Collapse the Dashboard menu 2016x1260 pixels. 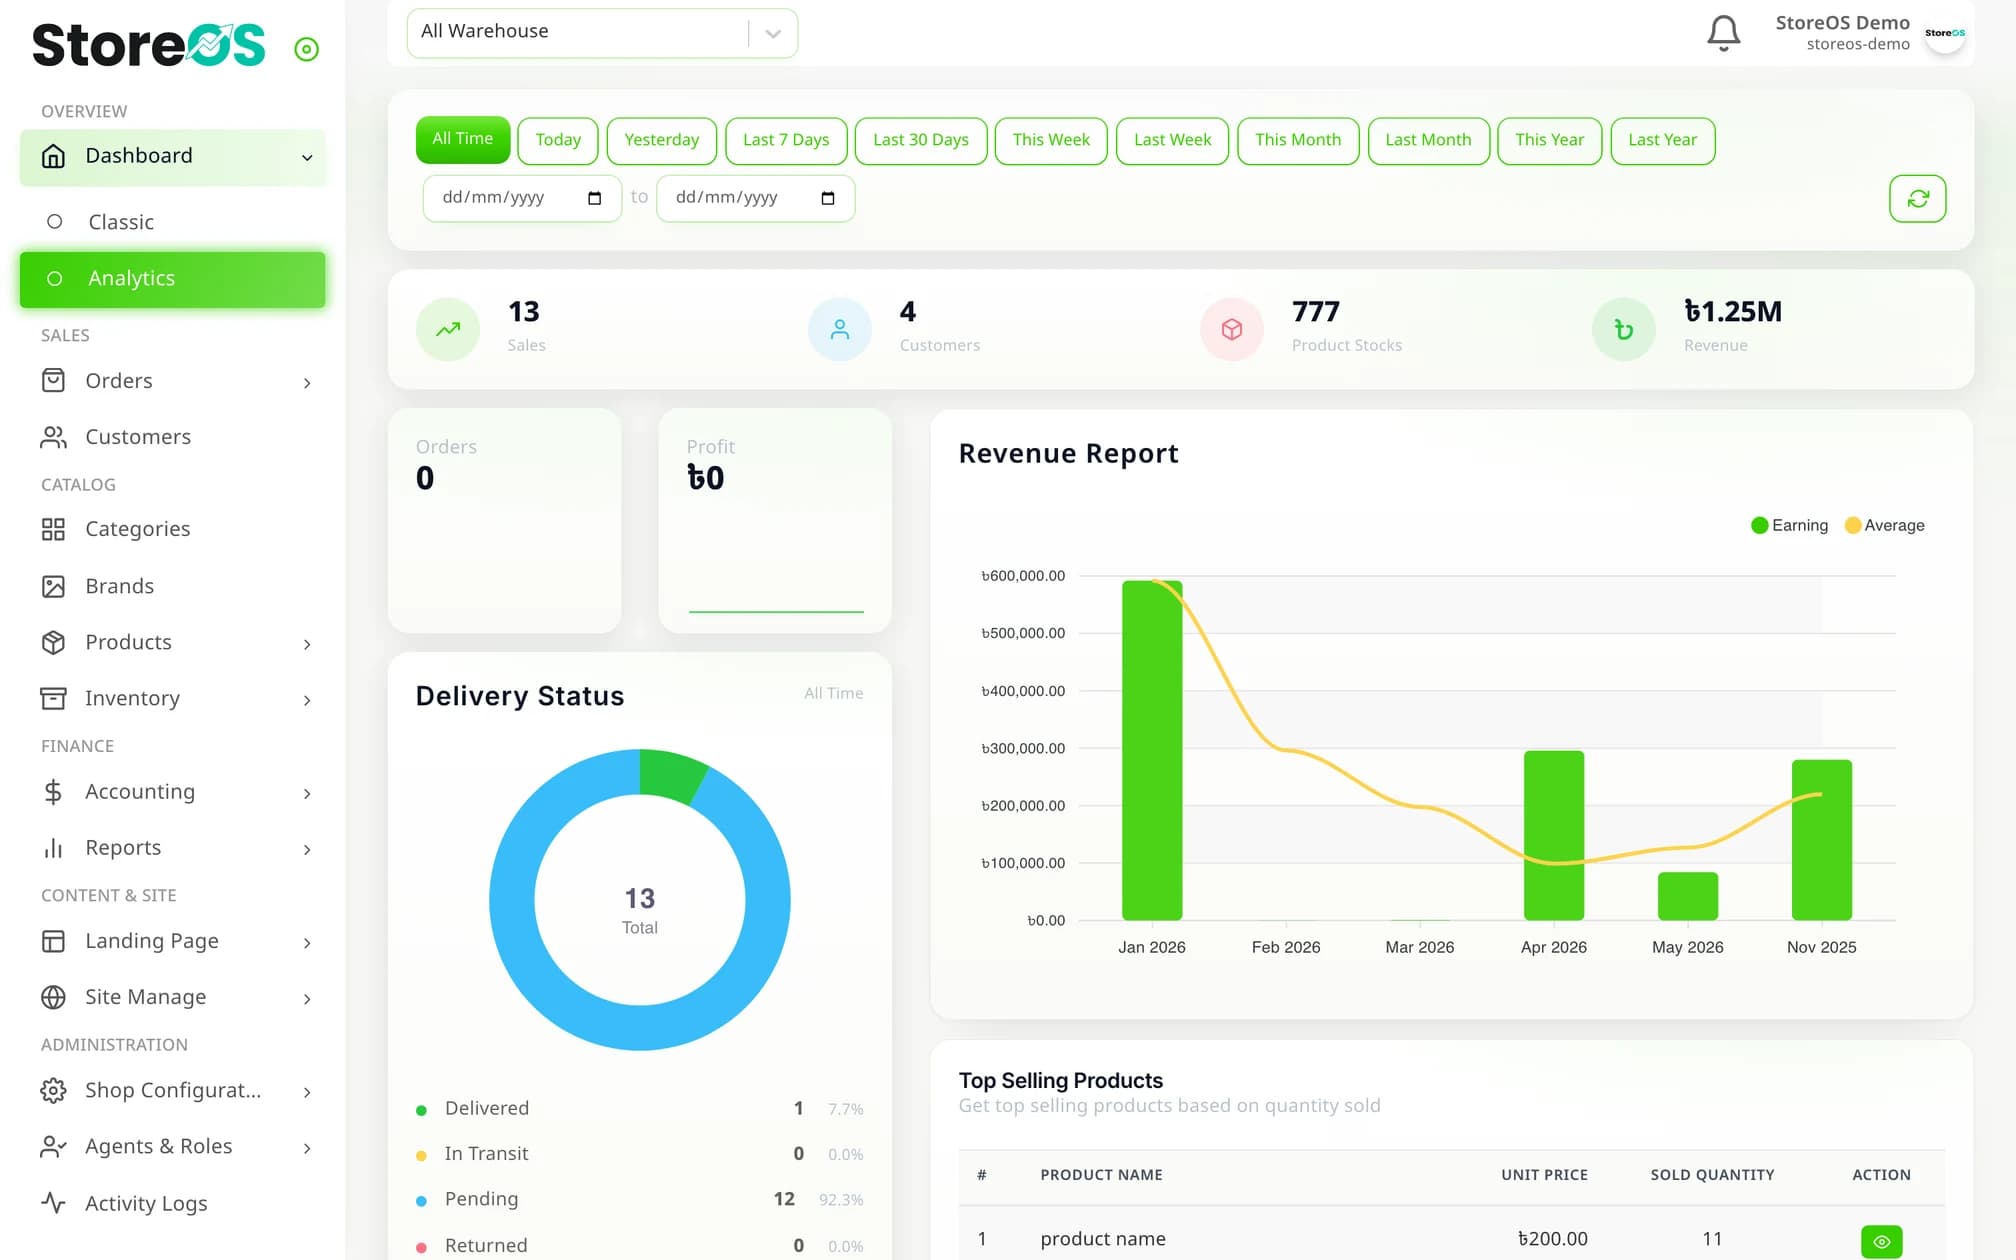(172, 157)
